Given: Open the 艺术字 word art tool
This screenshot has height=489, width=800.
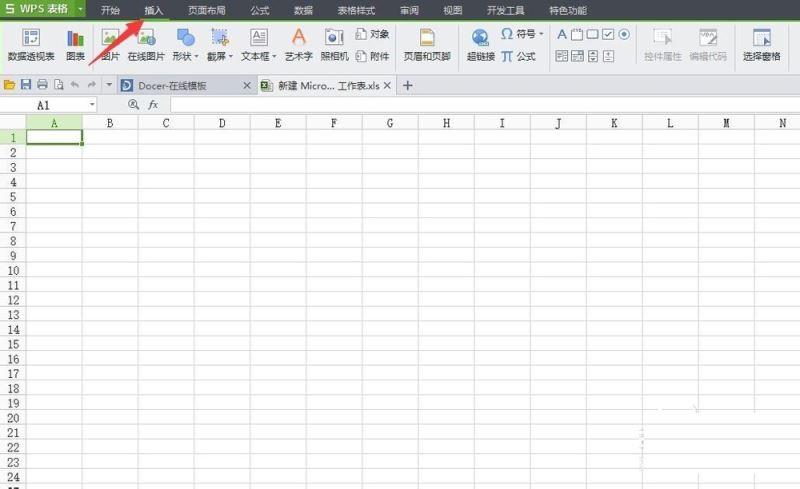Looking at the screenshot, I should [297, 45].
